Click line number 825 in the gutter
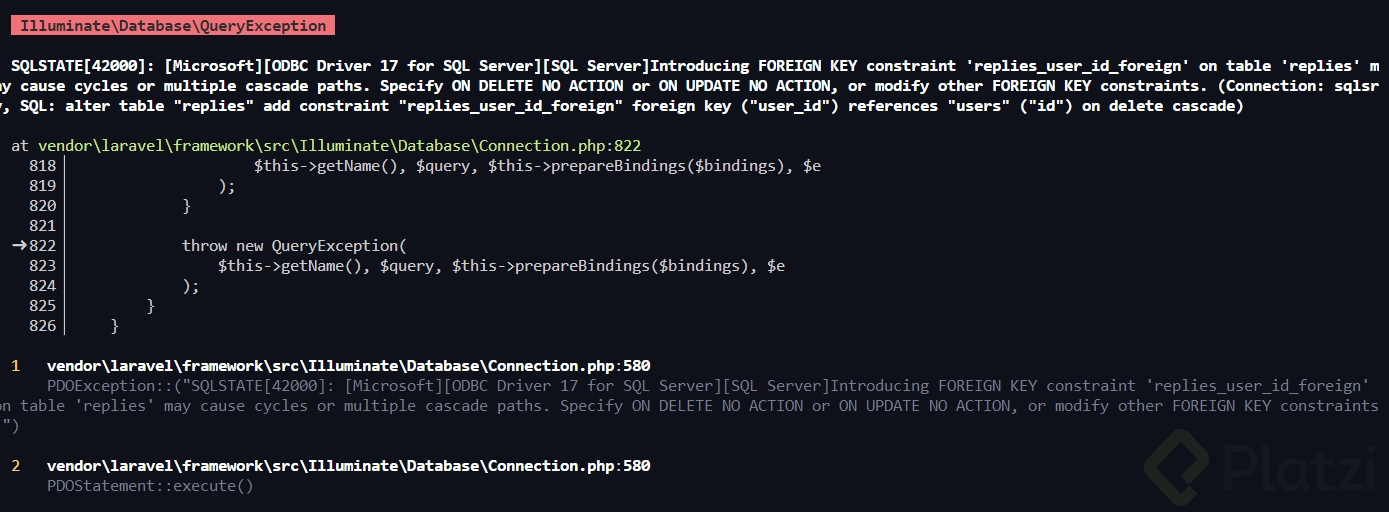Screen dimensions: 1389x512 [x=42, y=305]
